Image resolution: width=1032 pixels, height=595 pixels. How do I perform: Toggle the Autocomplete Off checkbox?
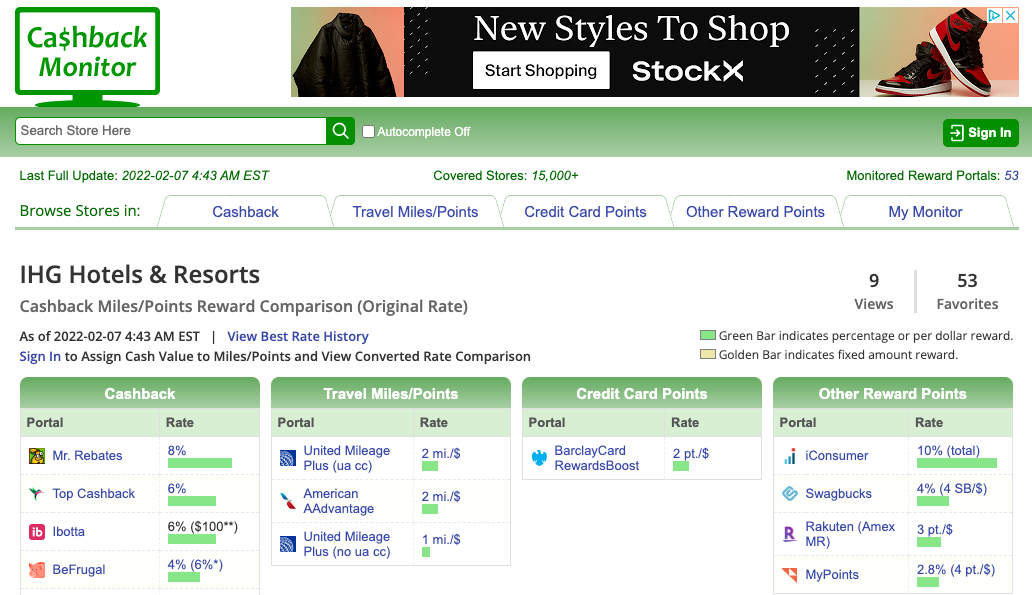[x=368, y=131]
